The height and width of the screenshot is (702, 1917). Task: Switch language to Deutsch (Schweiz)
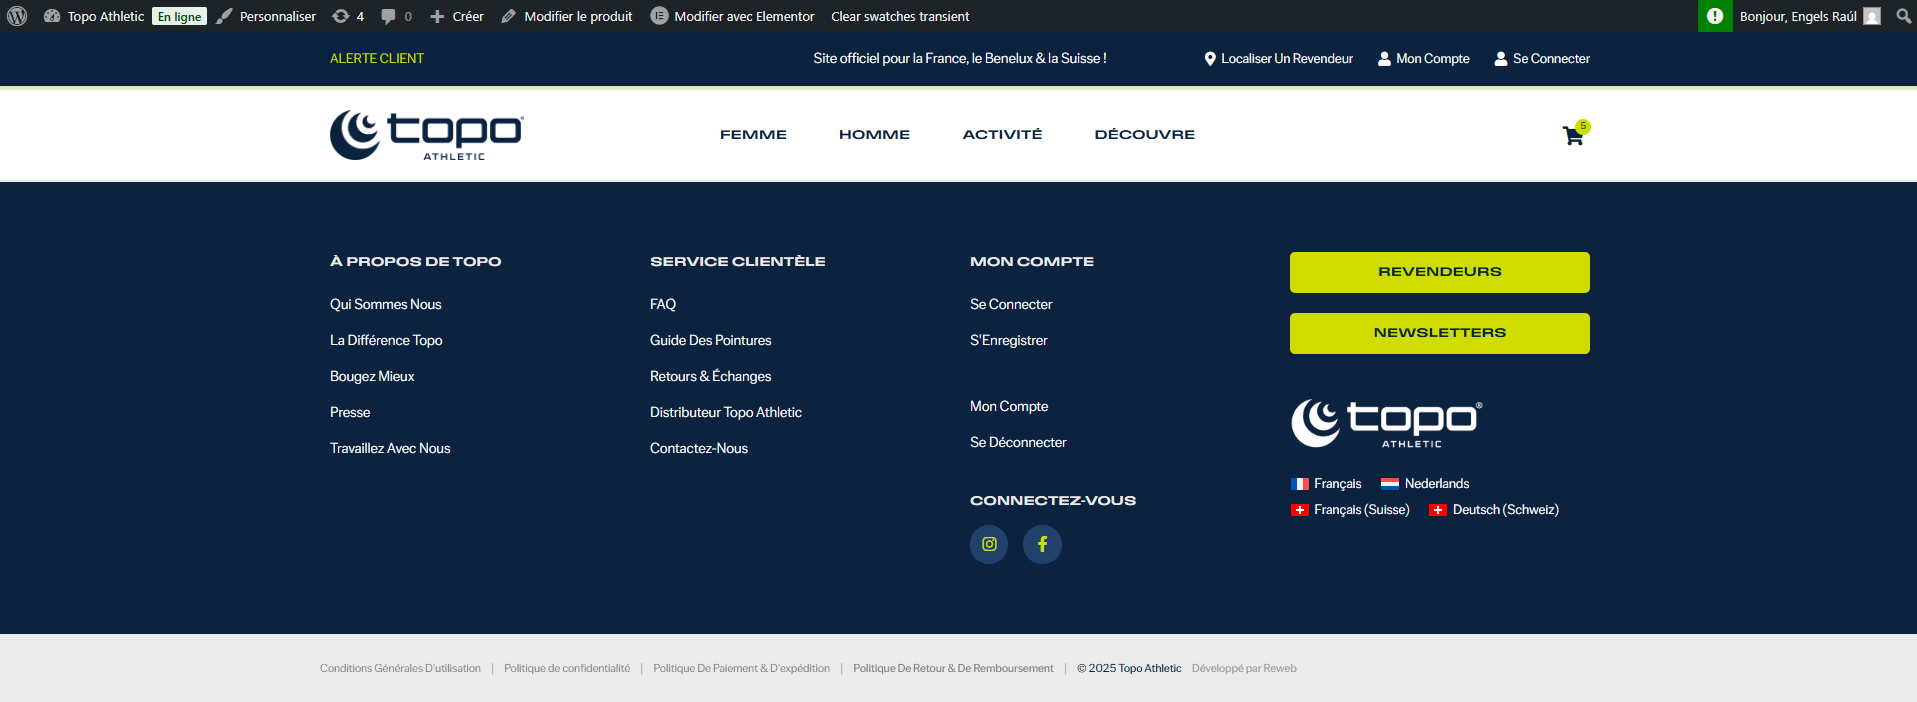click(1494, 509)
